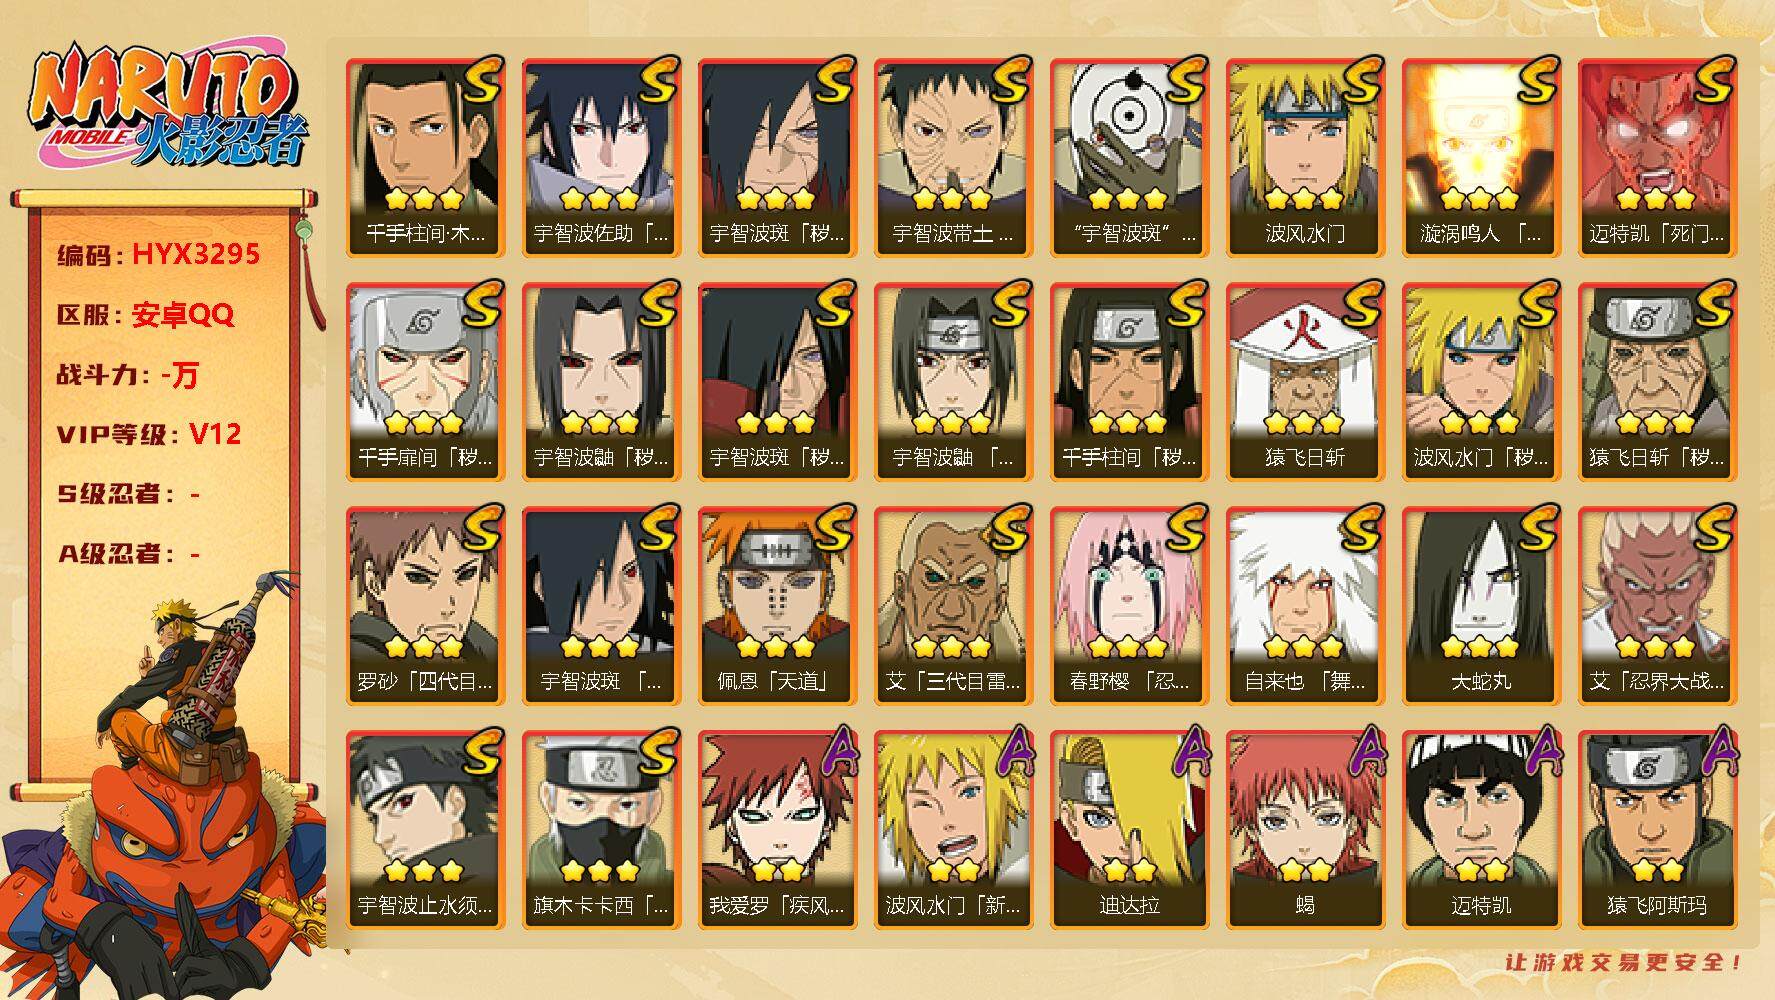Click the 区服 安卓QQ server label
This screenshot has height=1000, width=1775.
[x=145, y=315]
